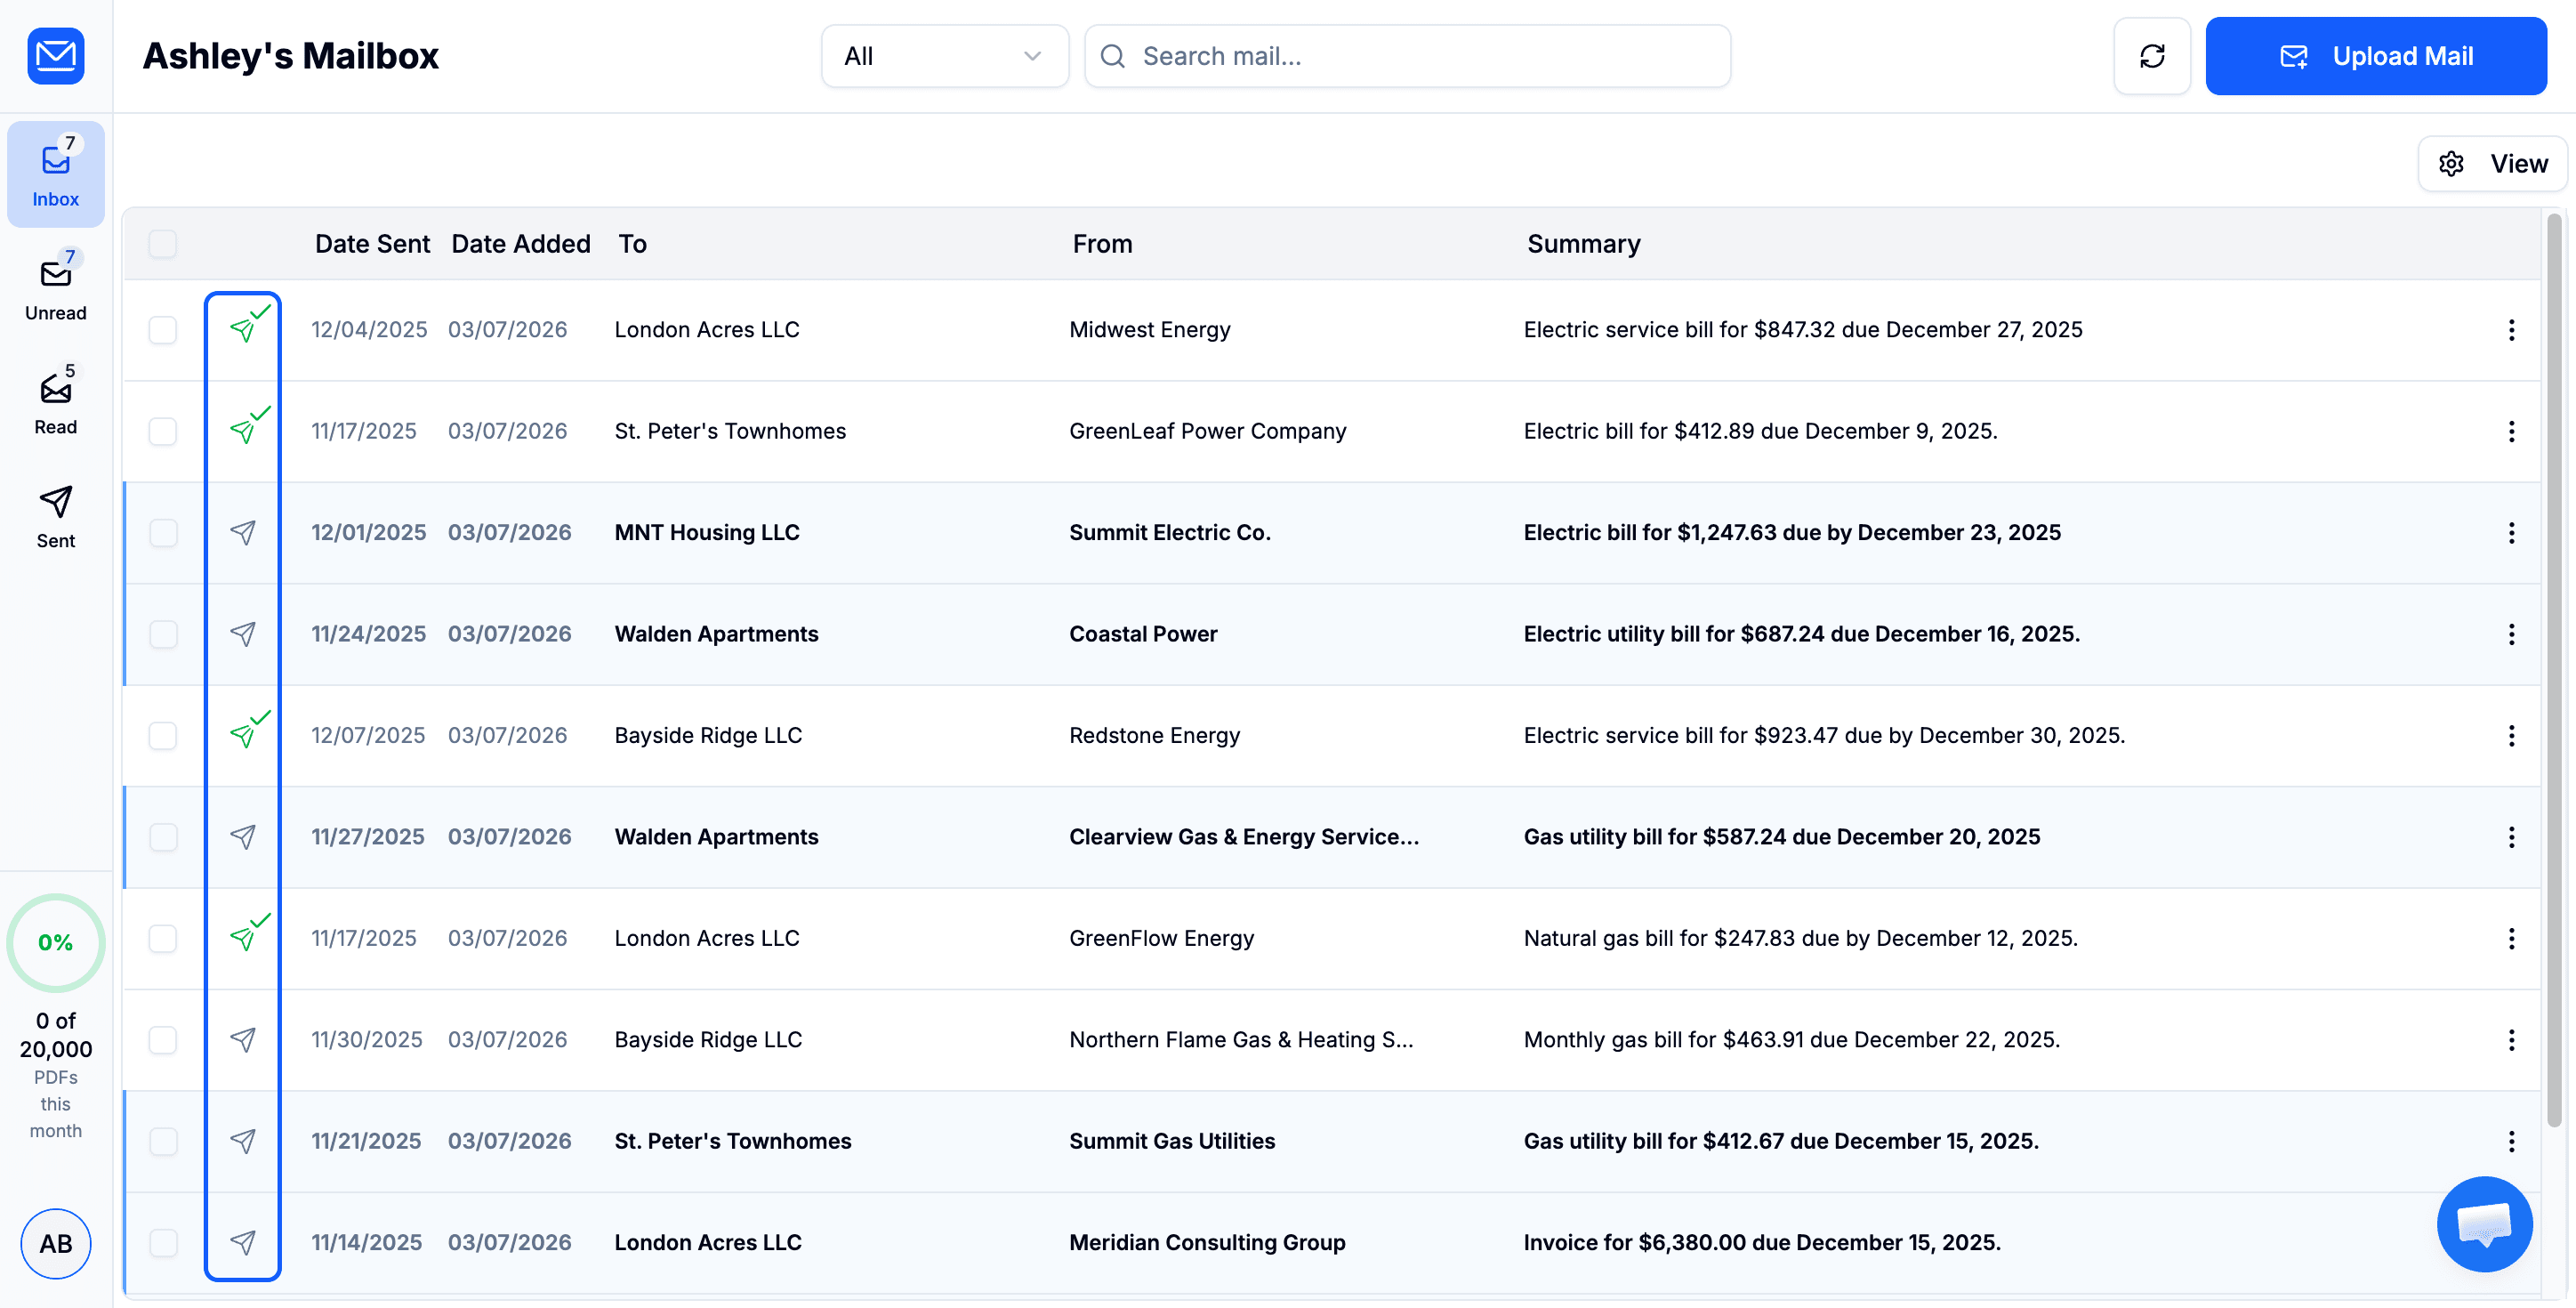Screen dimensions: 2576x1308
Task: Click inside the Search mail field
Action: click(1406, 56)
